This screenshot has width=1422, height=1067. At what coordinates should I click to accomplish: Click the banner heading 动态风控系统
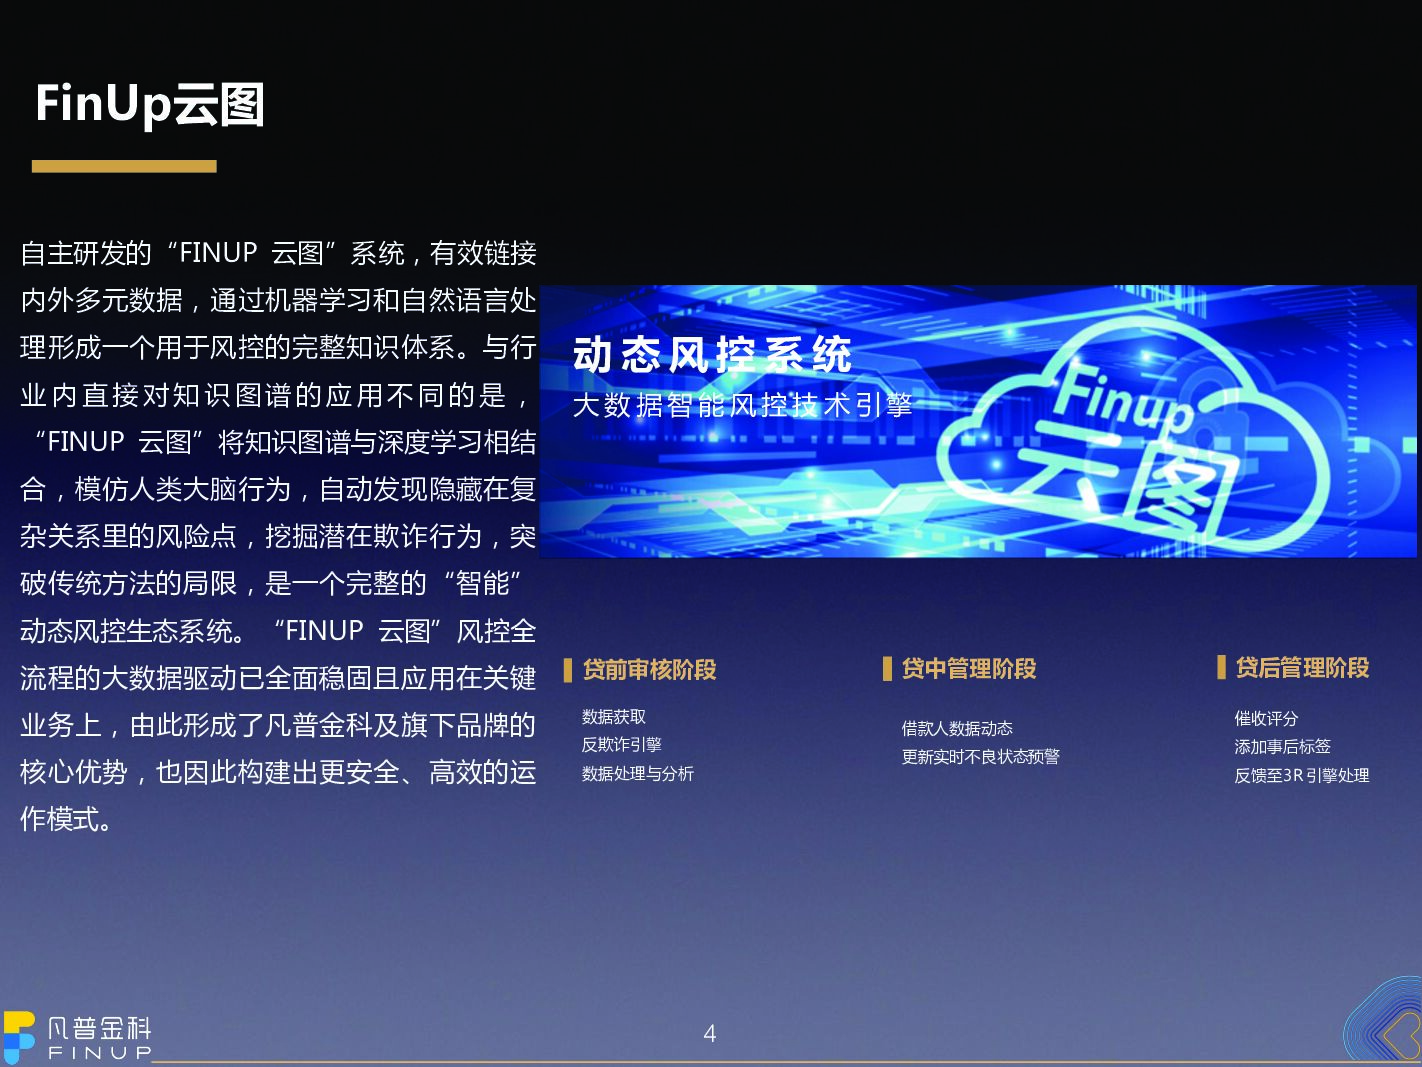tap(713, 355)
